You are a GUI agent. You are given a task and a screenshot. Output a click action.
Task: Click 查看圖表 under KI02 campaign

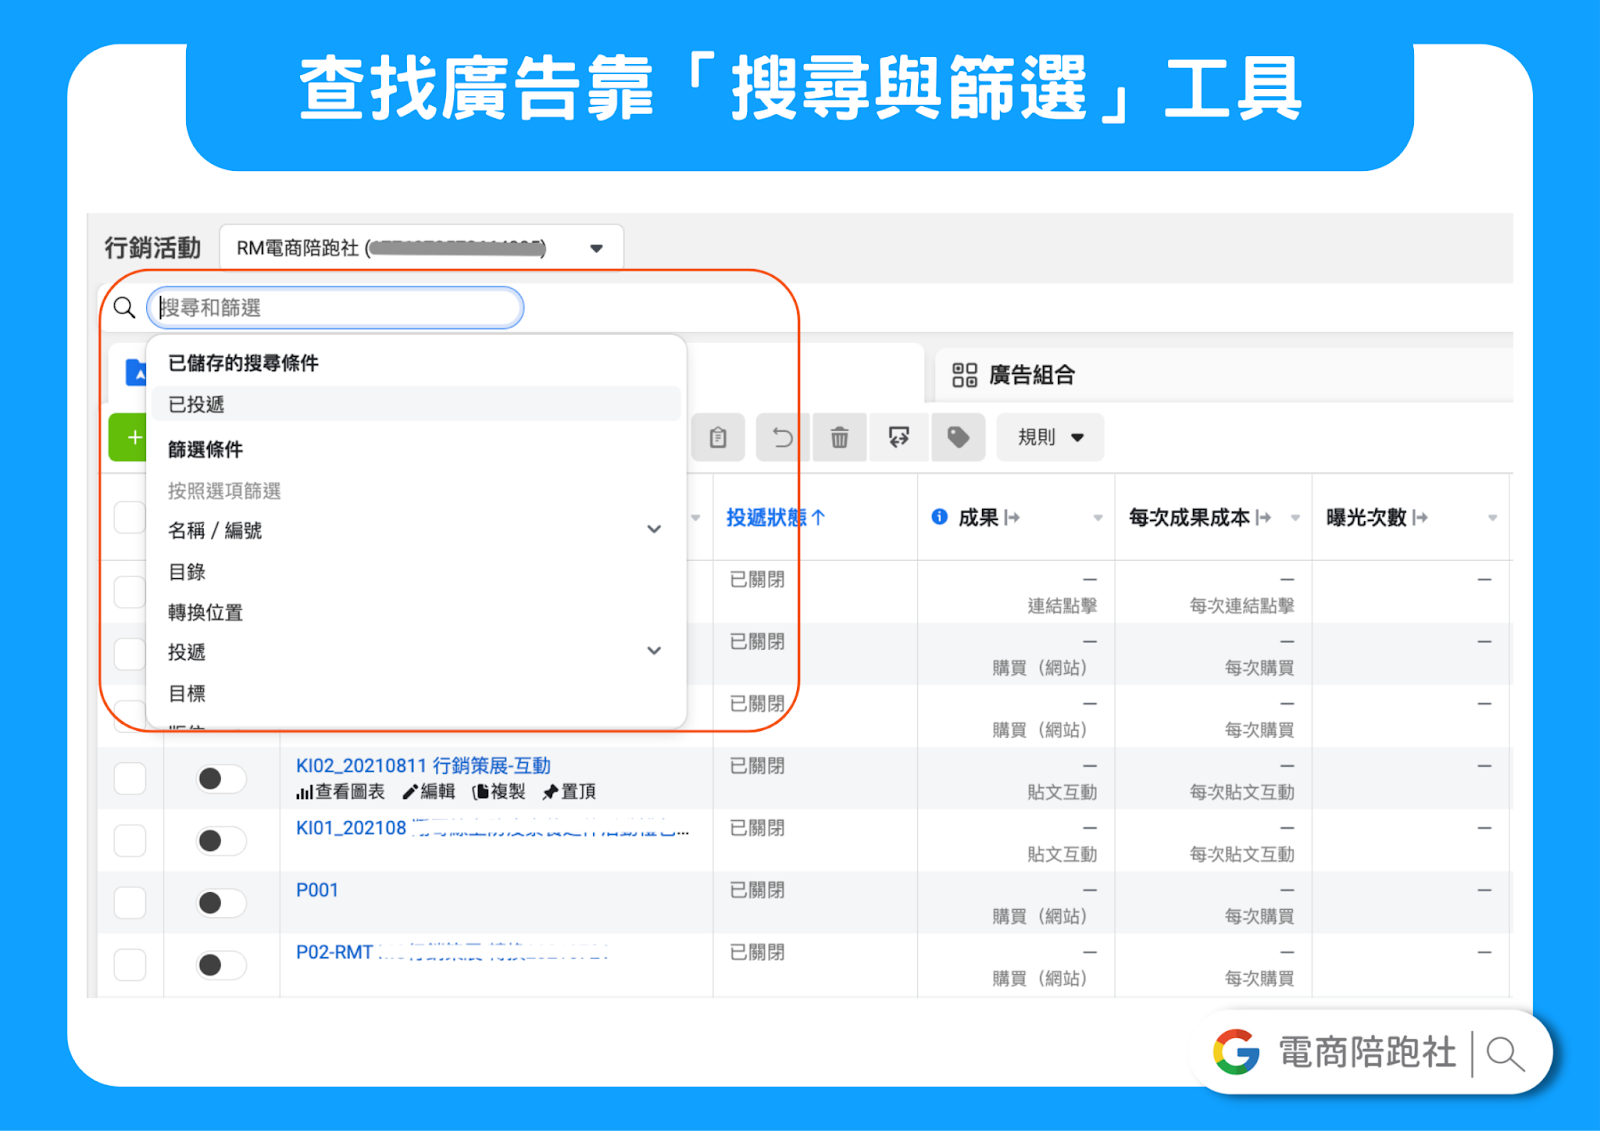tap(340, 792)
